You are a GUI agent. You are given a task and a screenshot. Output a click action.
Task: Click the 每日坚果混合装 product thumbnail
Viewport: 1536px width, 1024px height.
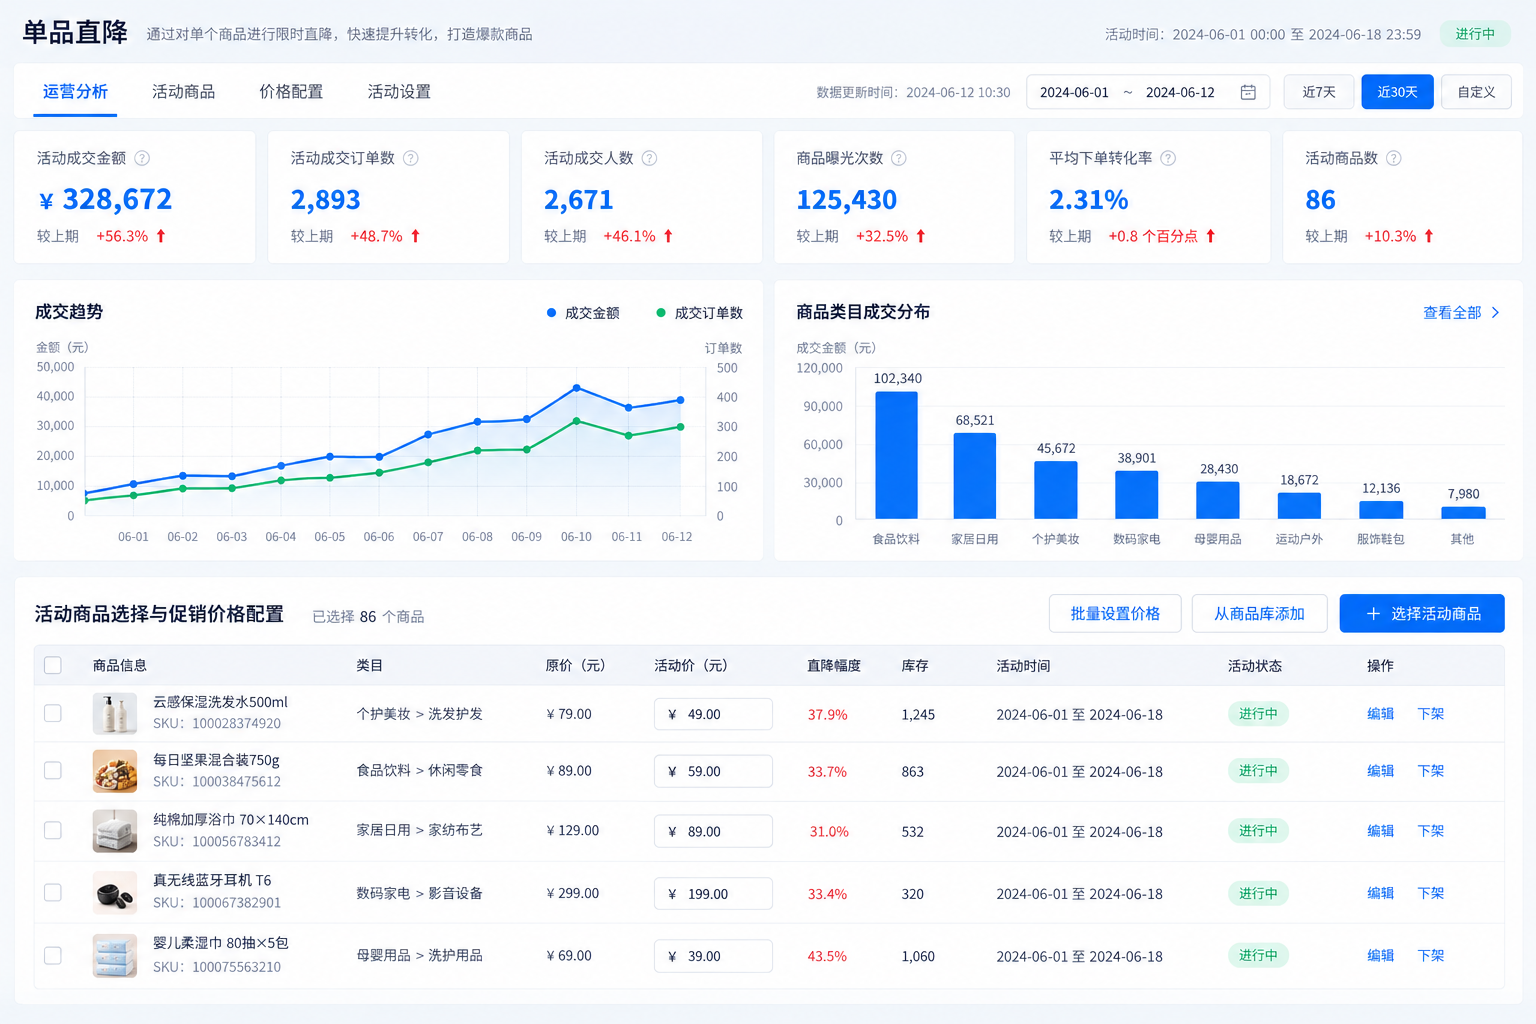click(115, 771)
